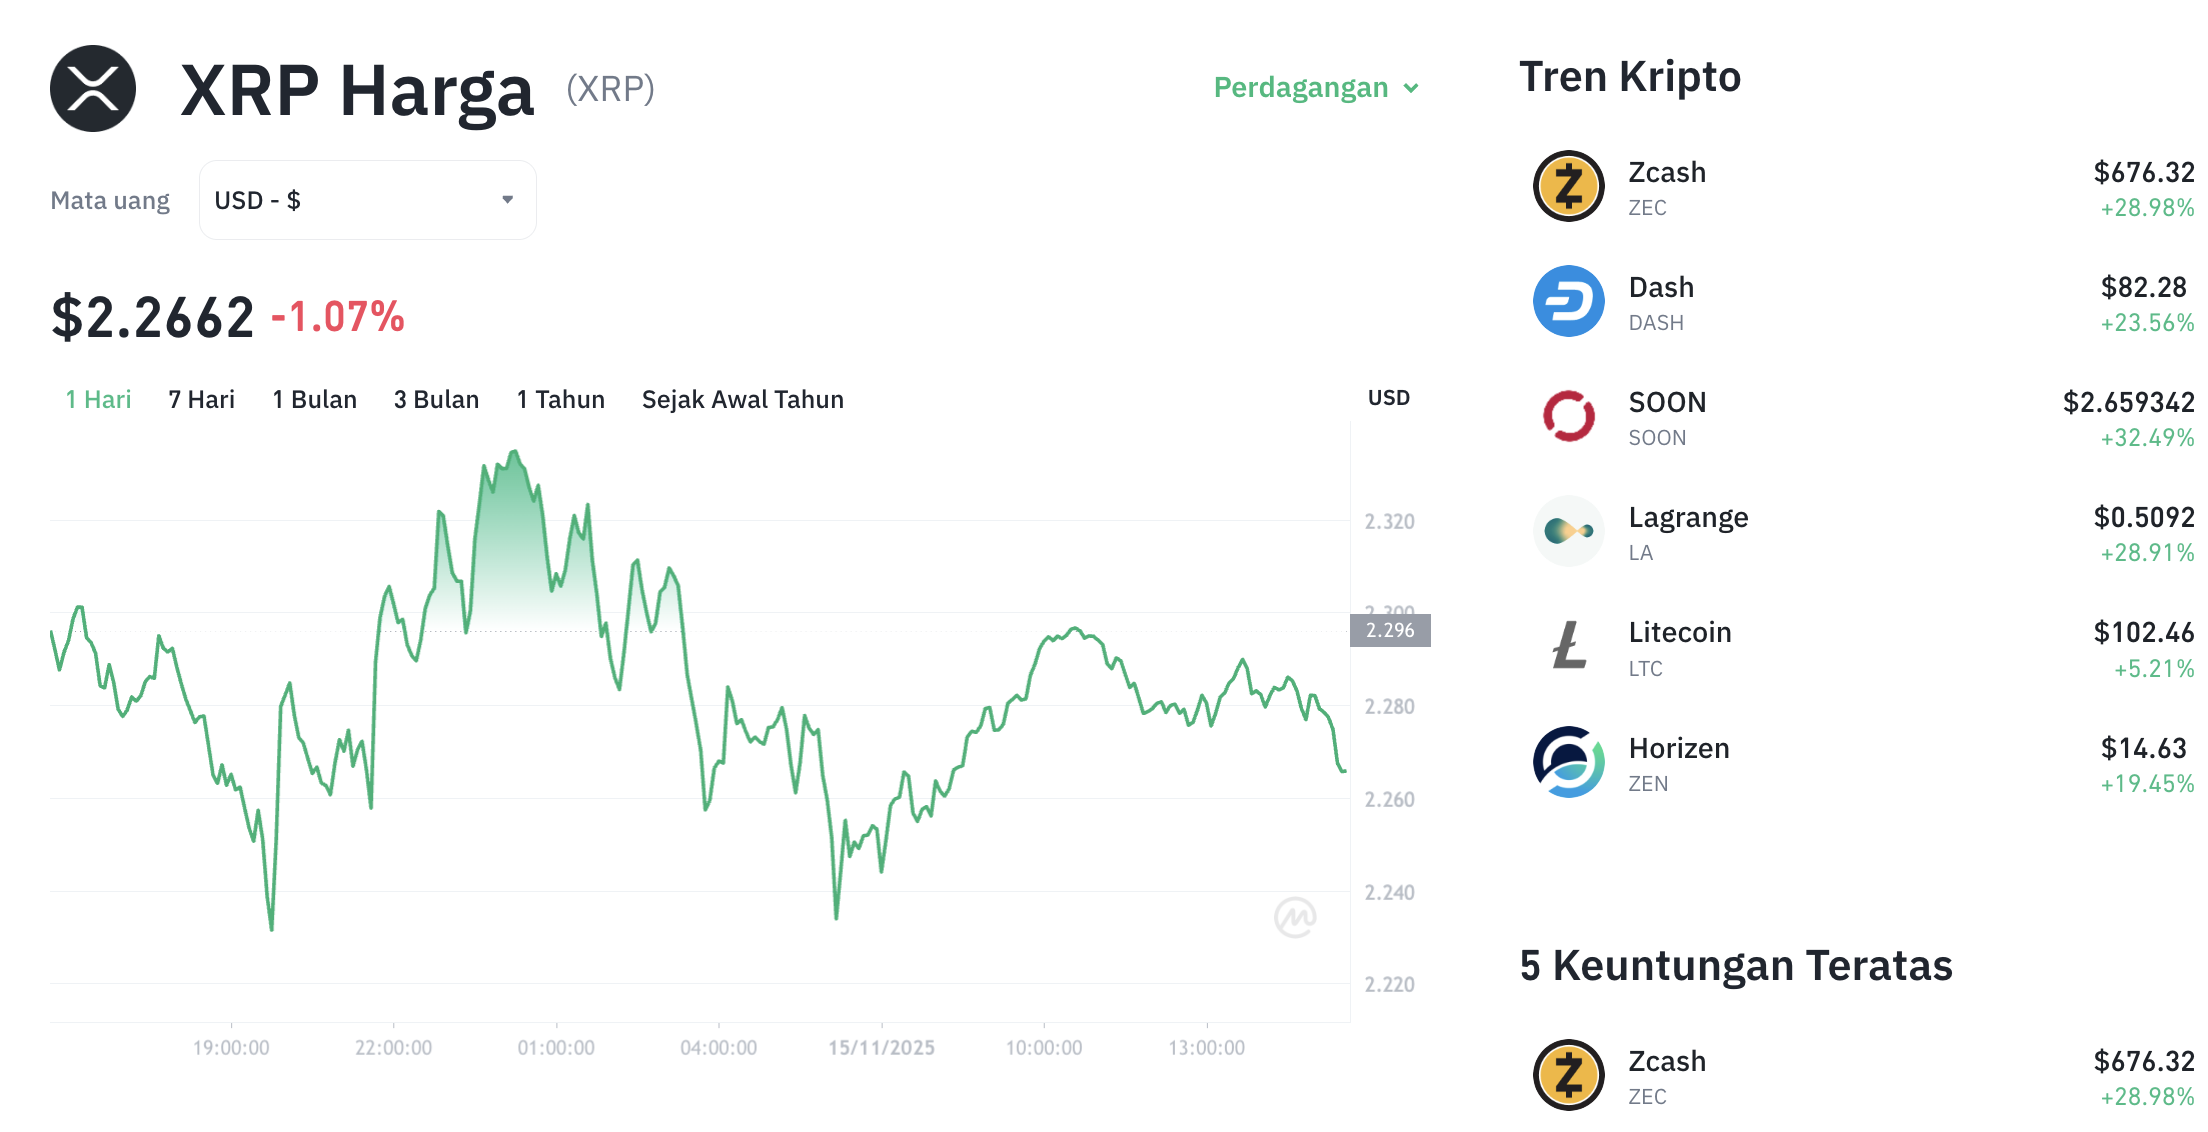Click the Dash coin icon
The height and width of the screenshot is (1132, 2208).
1568,301
